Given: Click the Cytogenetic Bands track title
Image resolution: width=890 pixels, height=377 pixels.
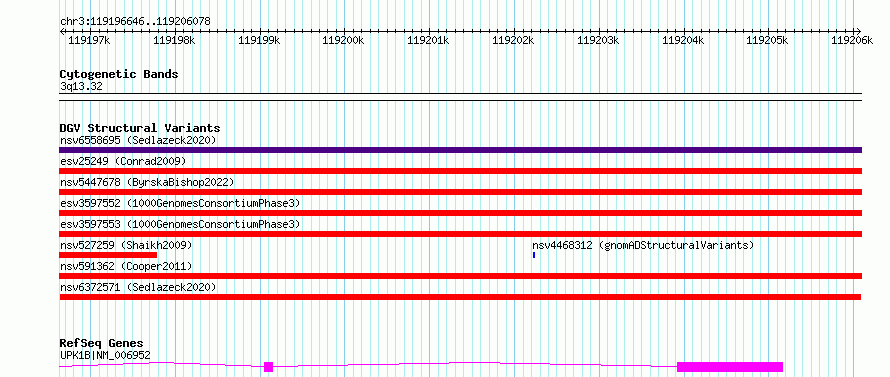Looking at the screenshot, I should coord(119,74).
